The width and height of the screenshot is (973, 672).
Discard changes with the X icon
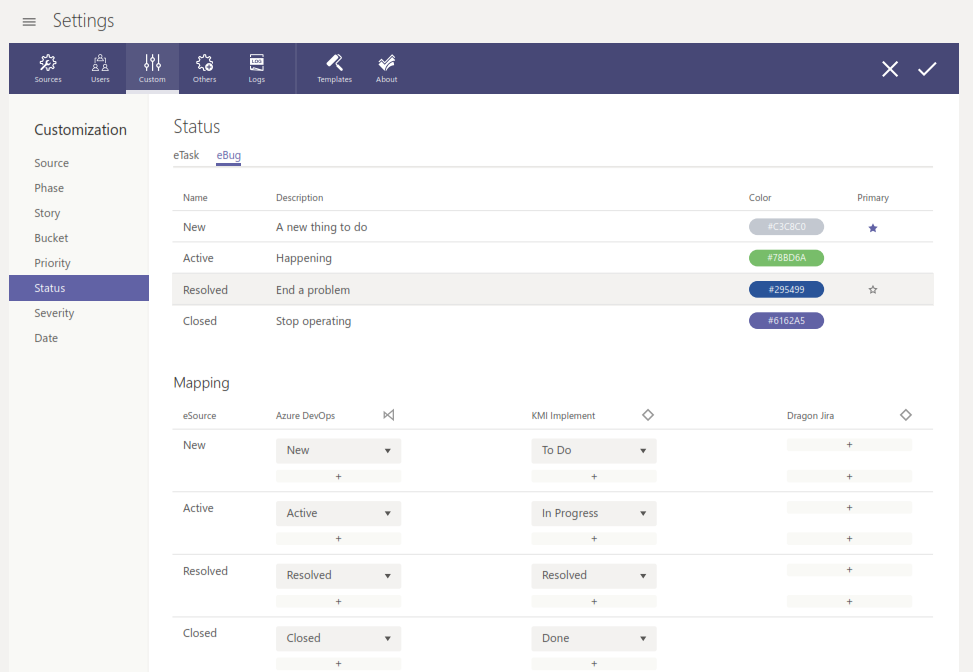889,69
